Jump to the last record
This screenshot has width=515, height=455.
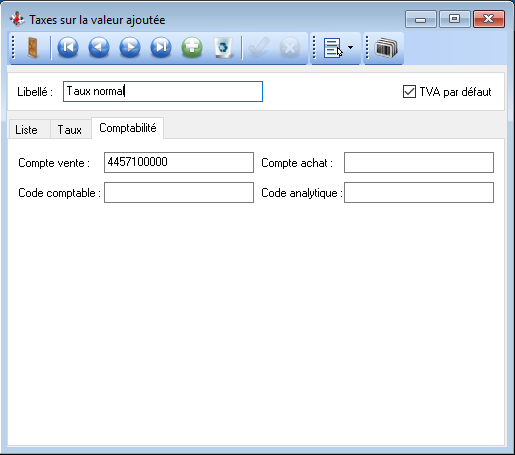(161, 48)
